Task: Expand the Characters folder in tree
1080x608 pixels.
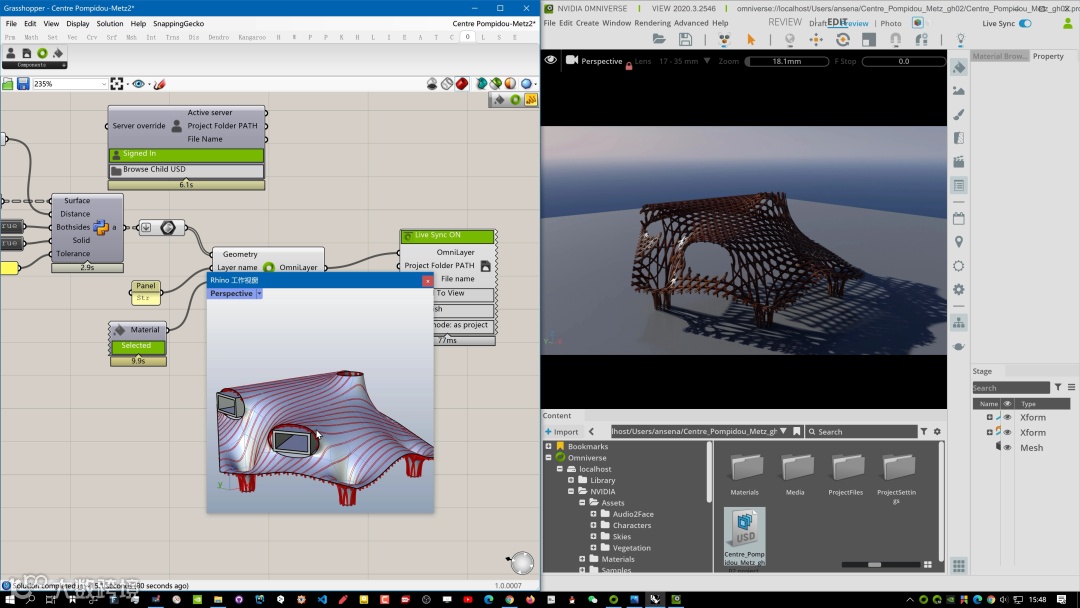Action: [593, 525]
